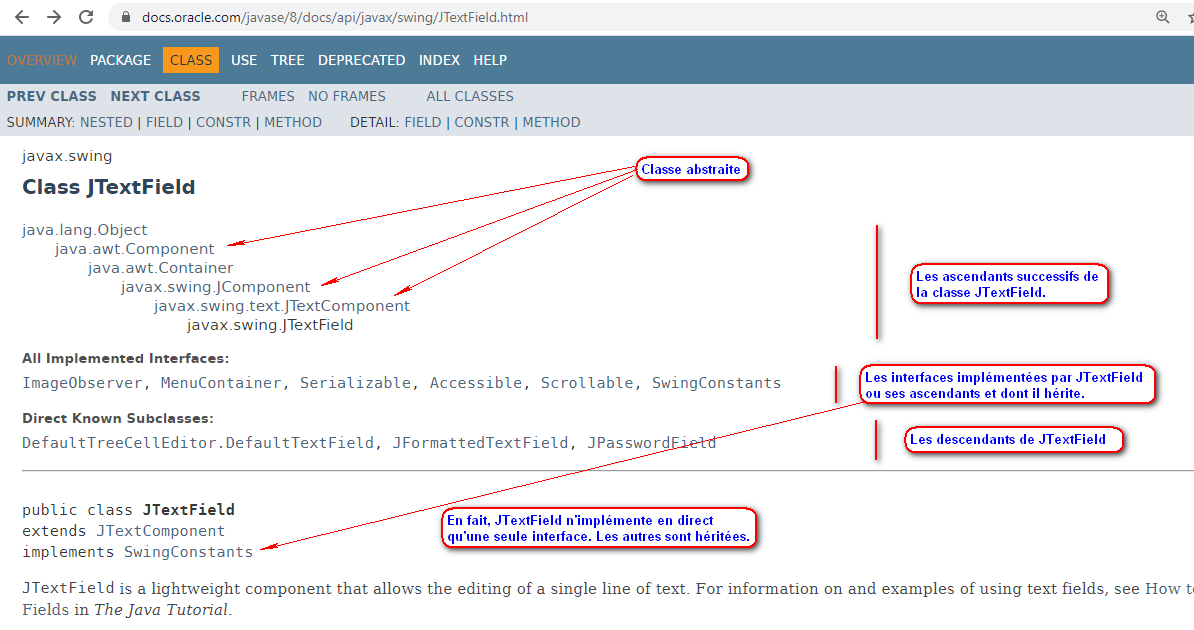Click JTextComponent after extends keyword
This screenshot has height=630, width=1194.
160,531
